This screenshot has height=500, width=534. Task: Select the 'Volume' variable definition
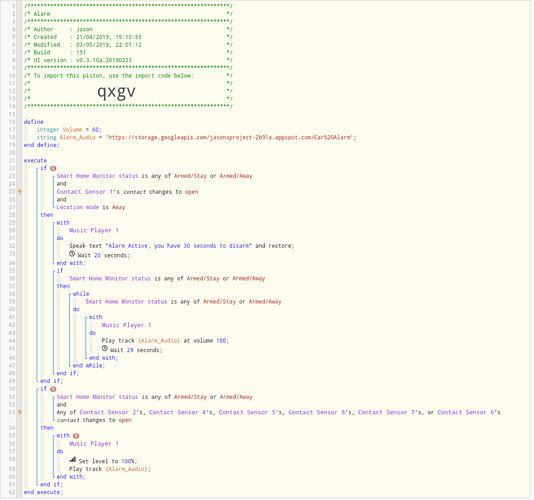click(x=69, y=130)
